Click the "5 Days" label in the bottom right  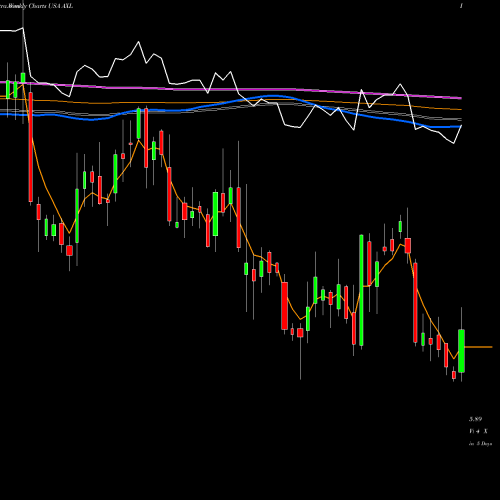pyautogui.click(x=480, y=444)
